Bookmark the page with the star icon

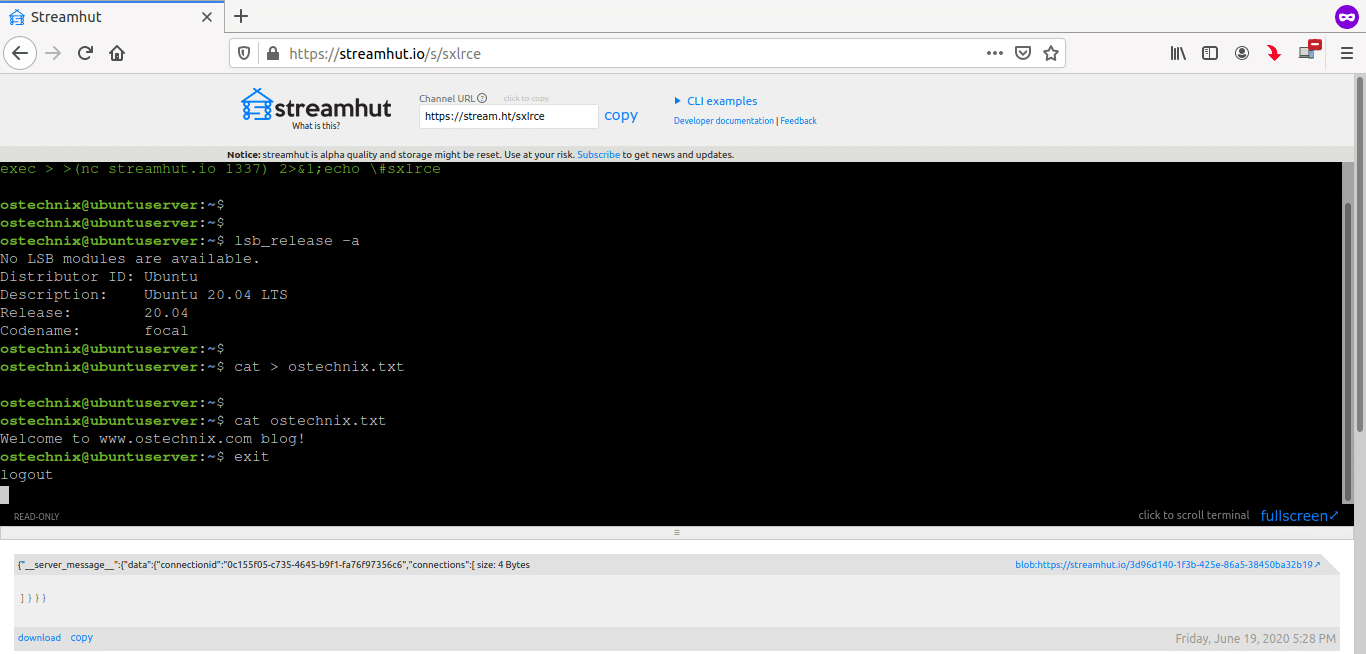pyautogui.click(x=1051, y=53)
